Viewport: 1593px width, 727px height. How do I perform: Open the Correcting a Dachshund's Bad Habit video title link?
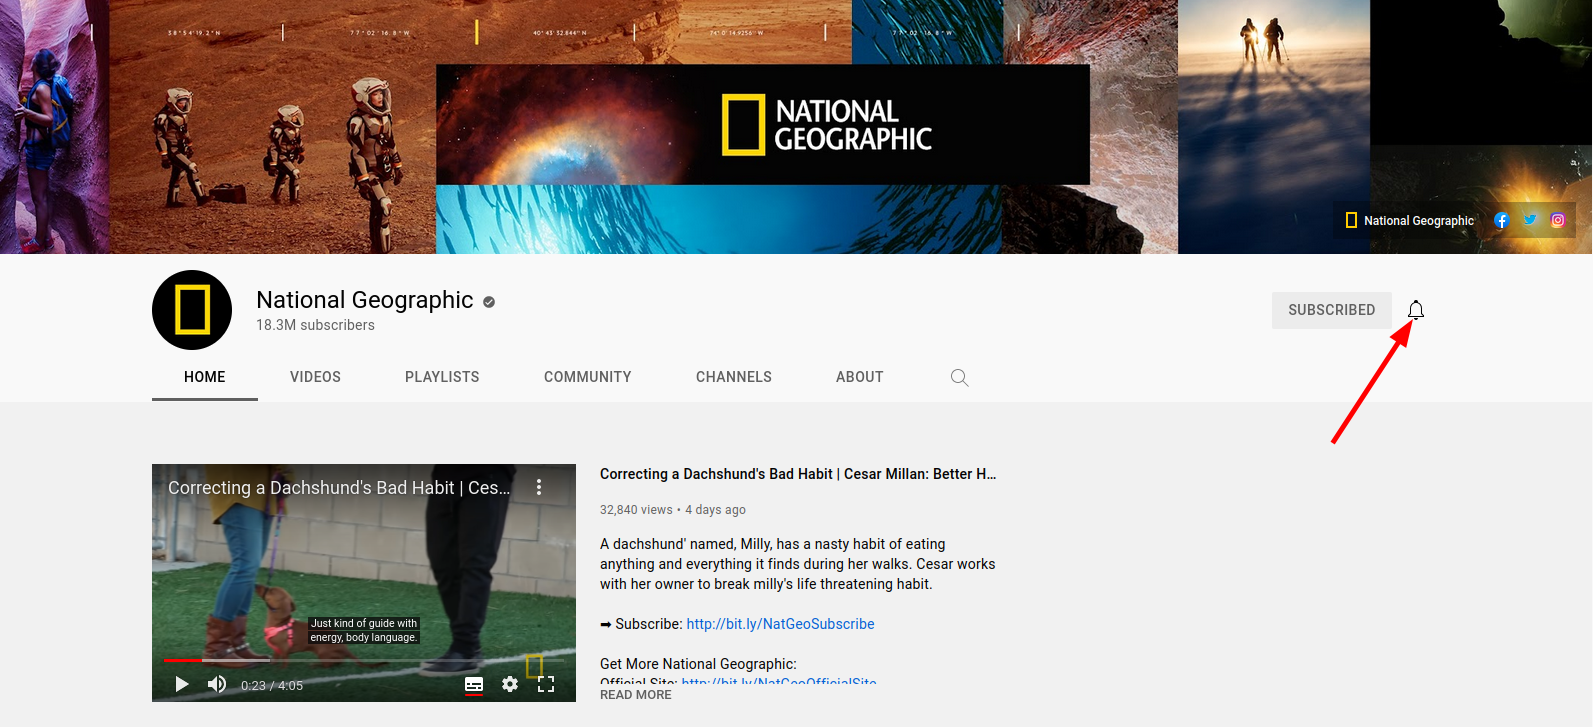click(x=798, y=474)
